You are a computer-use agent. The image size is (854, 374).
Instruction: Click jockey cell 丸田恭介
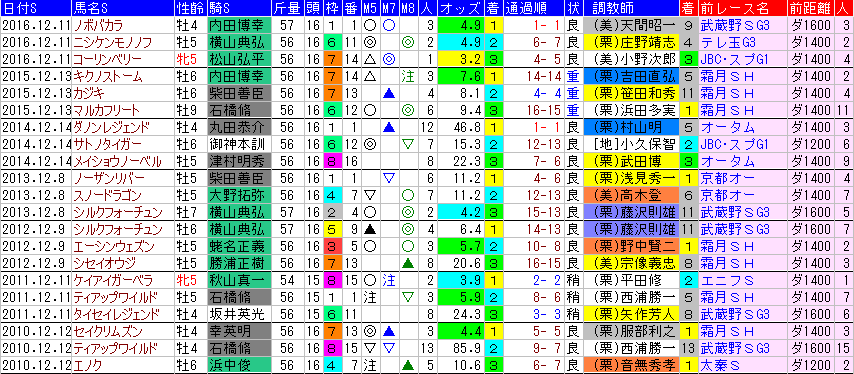(239, 127)
